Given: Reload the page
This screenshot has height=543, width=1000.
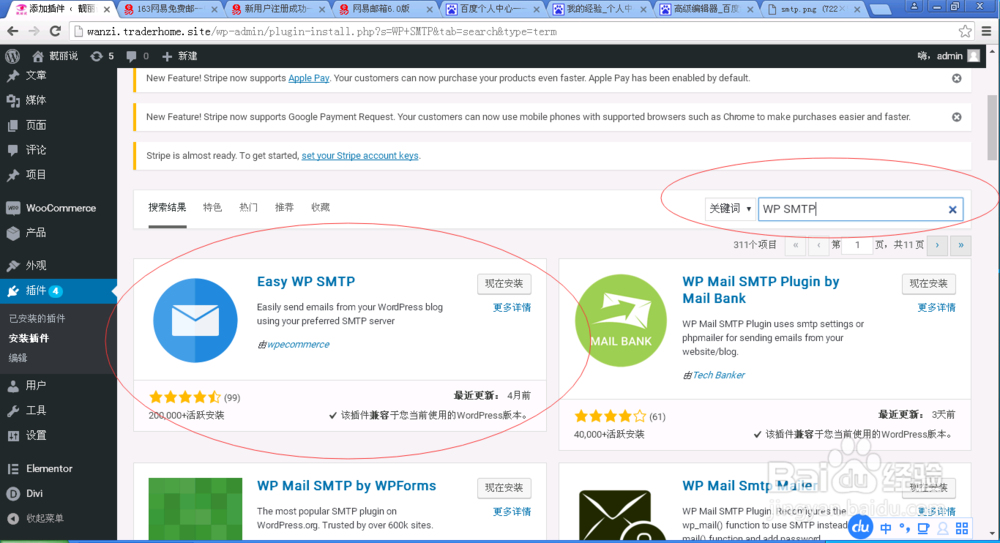Looking at the screenshot, I should 55,31.
